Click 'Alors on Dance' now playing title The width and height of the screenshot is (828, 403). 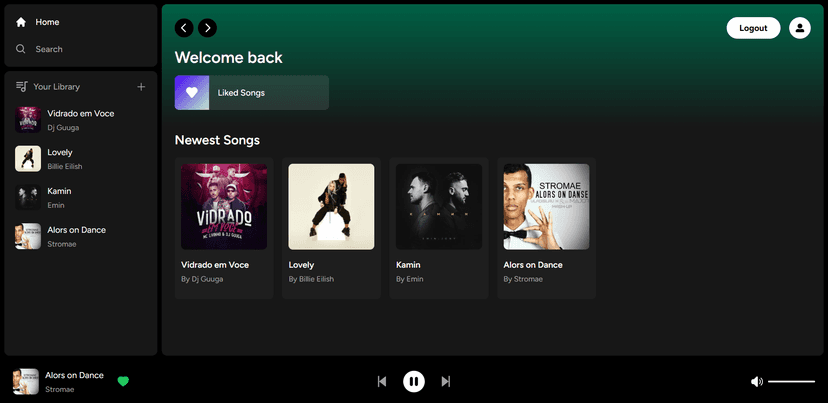[74, 375]
